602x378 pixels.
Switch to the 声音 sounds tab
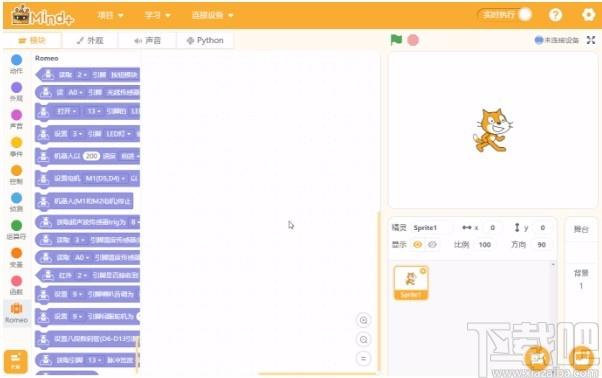[x=147, y=40]
